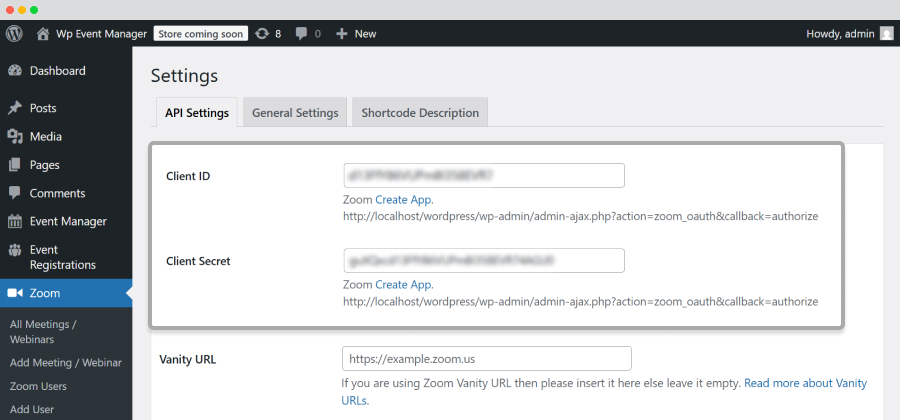Click the Client Secret label
Viewport: 900px width, 420px height.
coord(198,261)
